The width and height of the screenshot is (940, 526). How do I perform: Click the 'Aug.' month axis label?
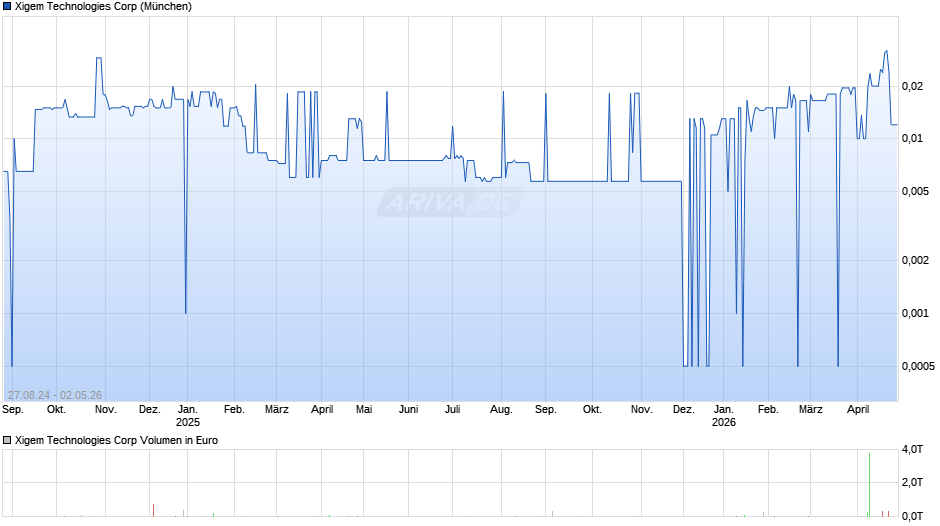(x=501, y=410)
